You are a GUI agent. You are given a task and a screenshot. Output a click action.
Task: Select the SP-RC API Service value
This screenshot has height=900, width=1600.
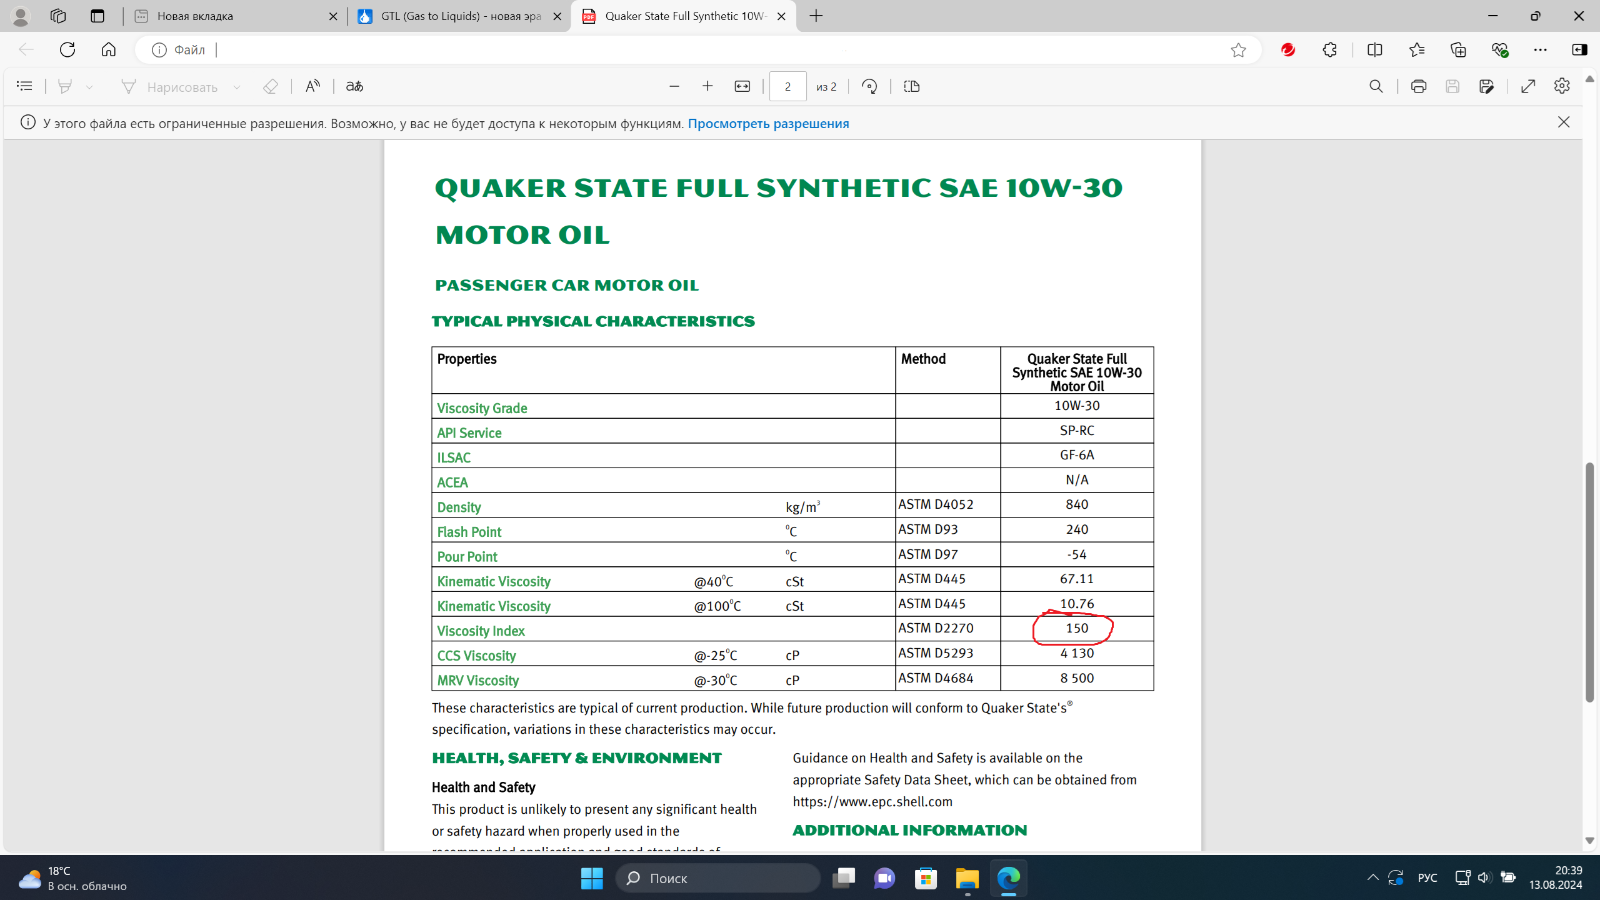(1077, 430)
